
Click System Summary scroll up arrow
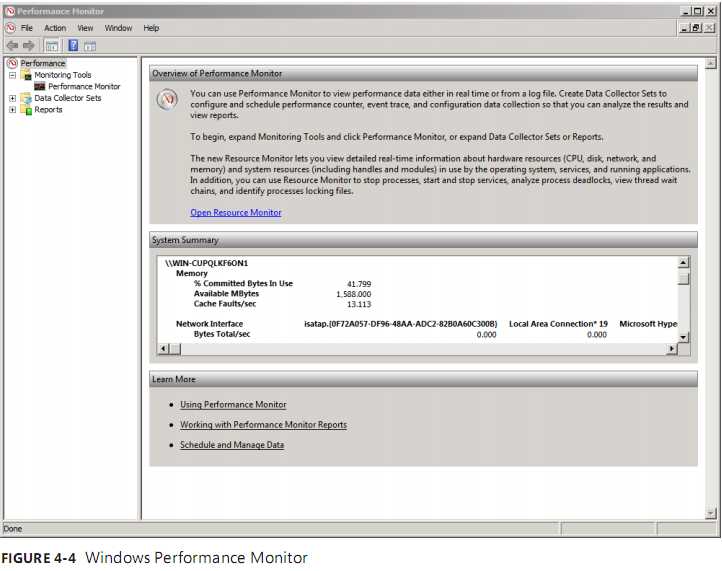[x=683, y=262]
